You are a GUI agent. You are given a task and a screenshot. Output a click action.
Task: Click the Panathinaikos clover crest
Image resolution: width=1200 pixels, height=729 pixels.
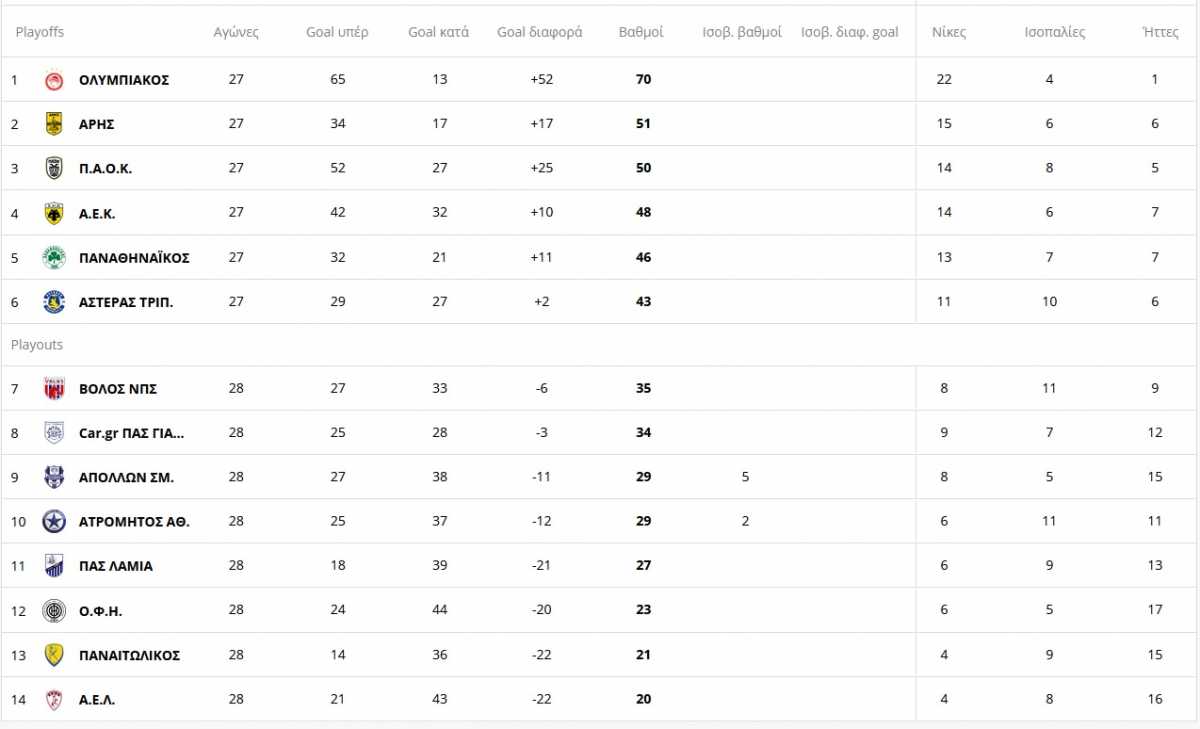point(54,257)
